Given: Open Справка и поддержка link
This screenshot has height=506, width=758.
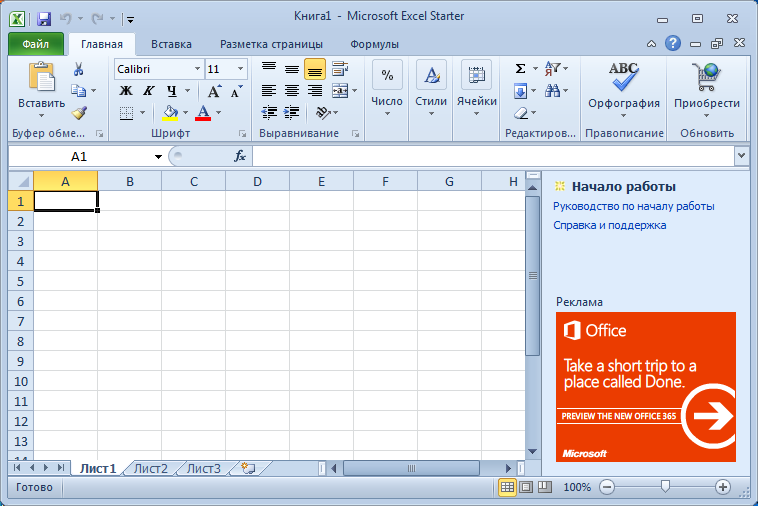Looking at the screenshot, I should [610, 225].
